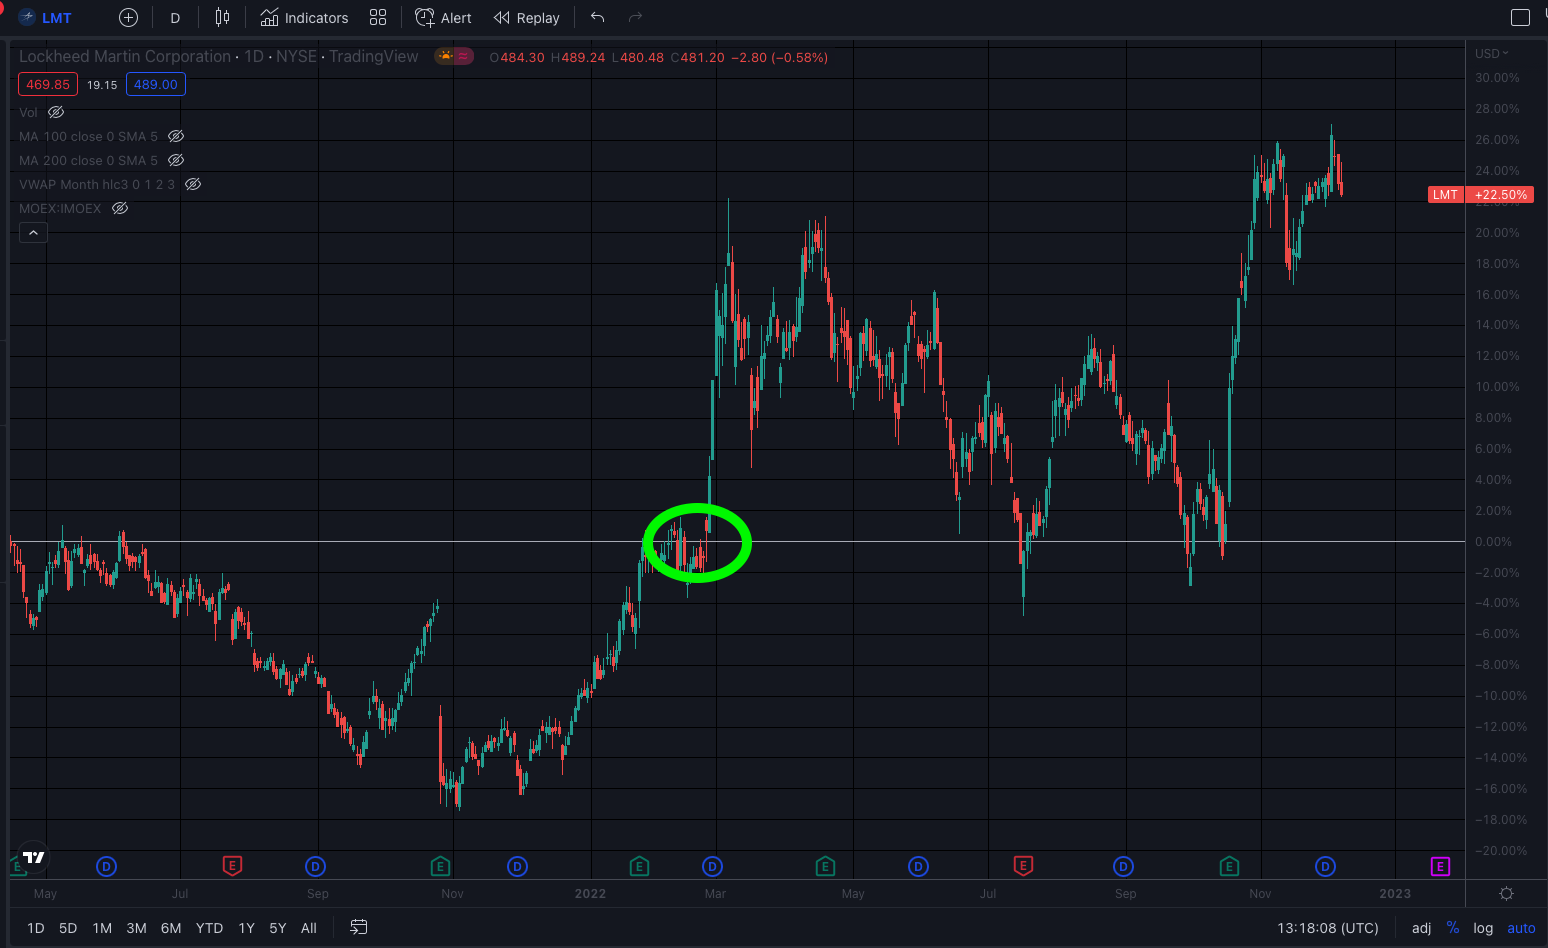Start bar Replay mode
The width and height of the screenshot is (1548, 948).
click(527, 18)
